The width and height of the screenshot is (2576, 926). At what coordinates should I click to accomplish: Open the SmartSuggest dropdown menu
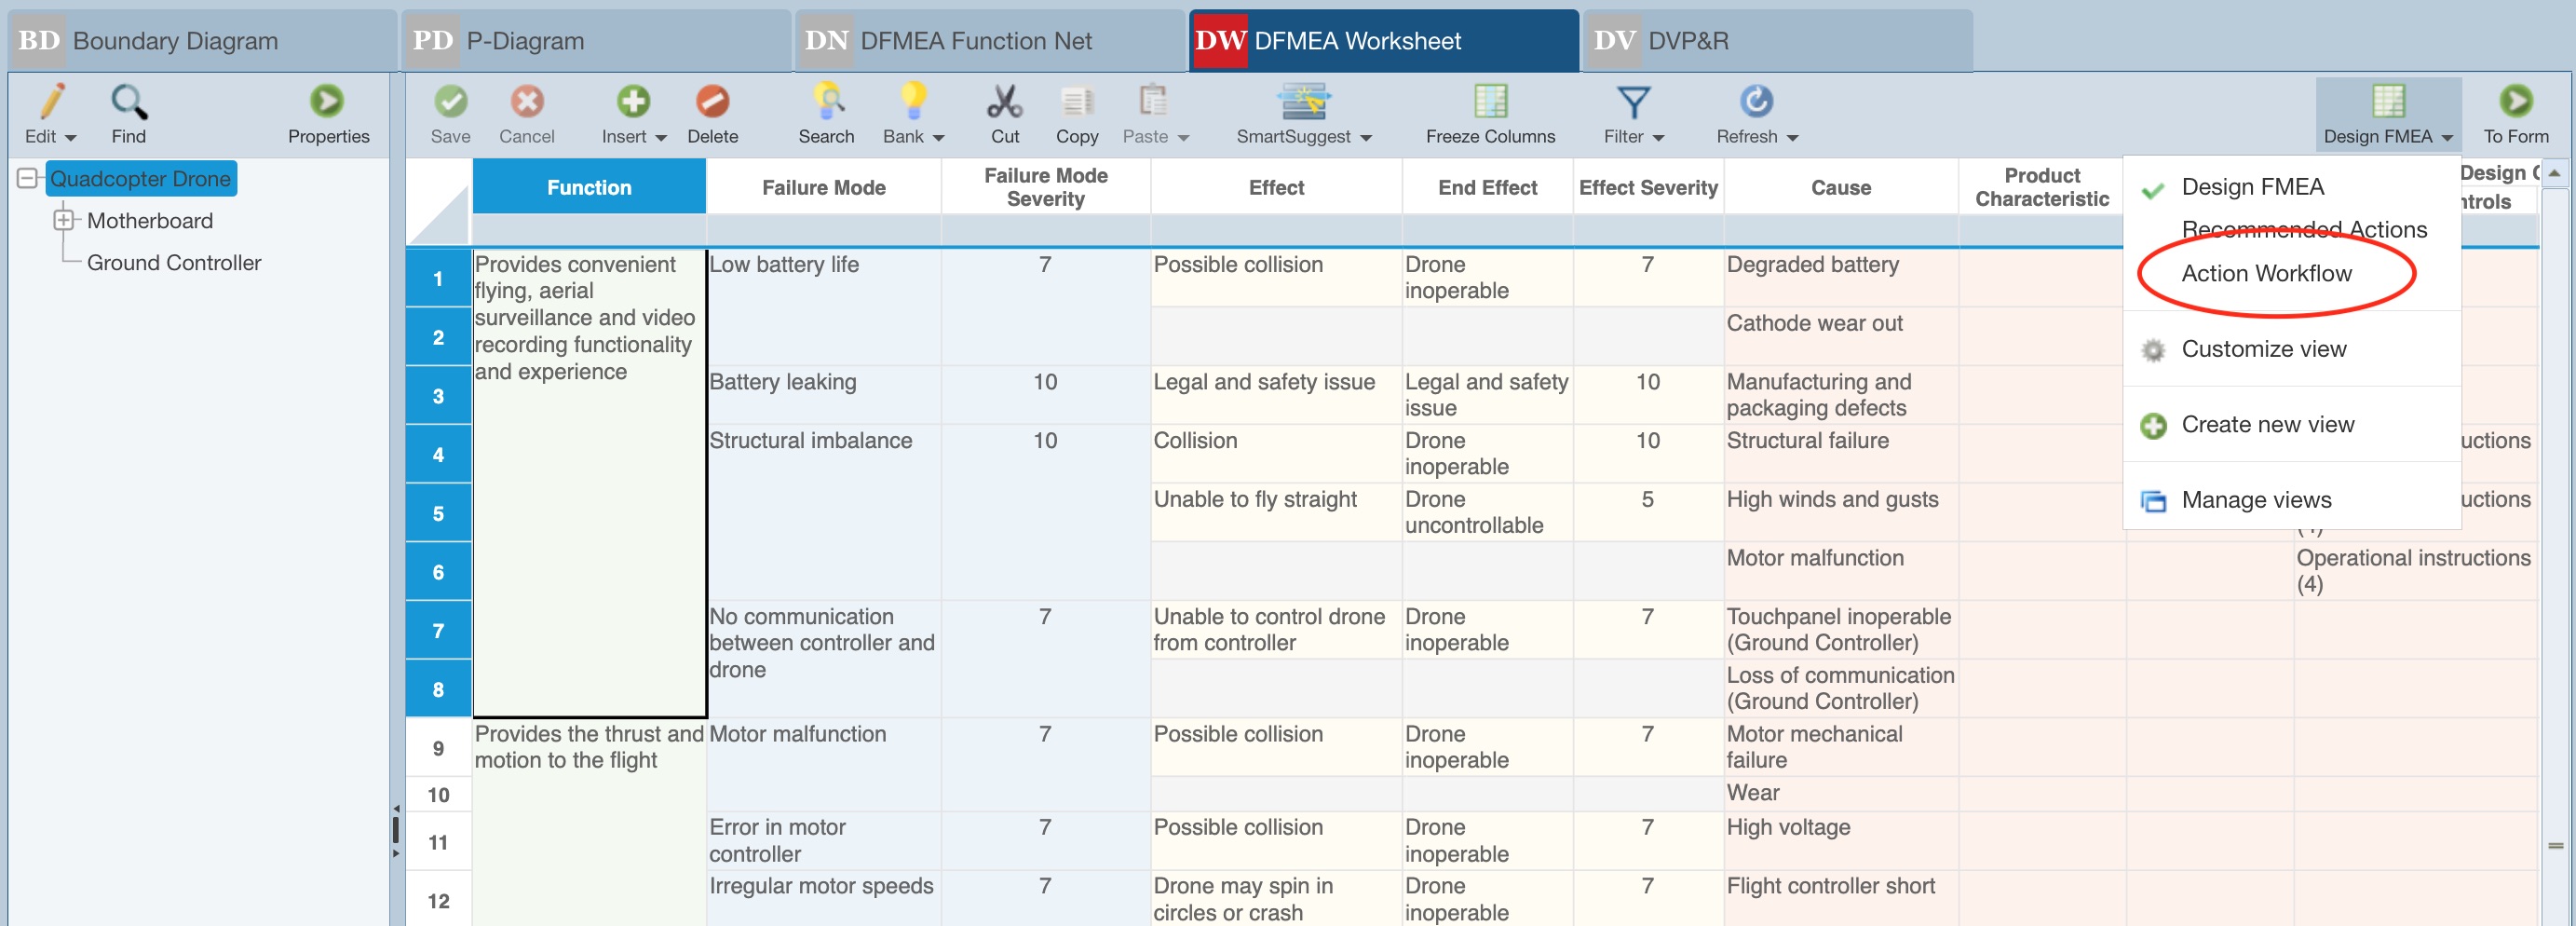tap(1366, 137)
